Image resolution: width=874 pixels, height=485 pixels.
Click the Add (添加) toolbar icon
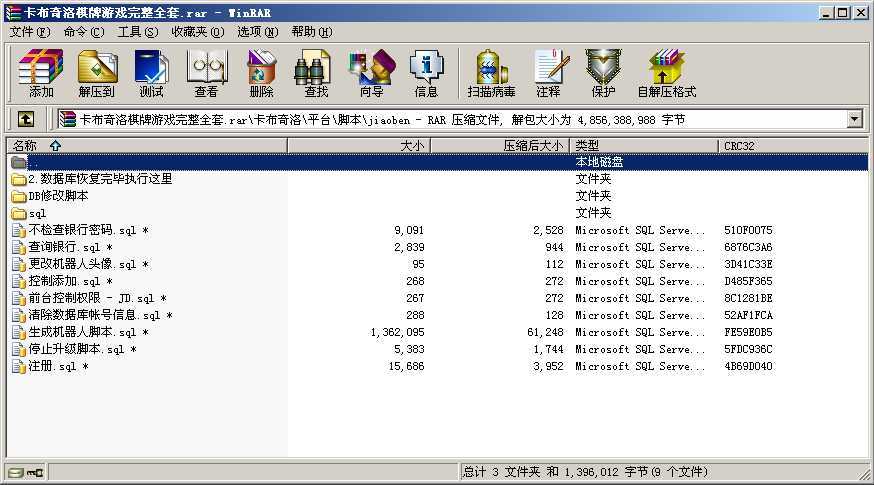[41, 73]
